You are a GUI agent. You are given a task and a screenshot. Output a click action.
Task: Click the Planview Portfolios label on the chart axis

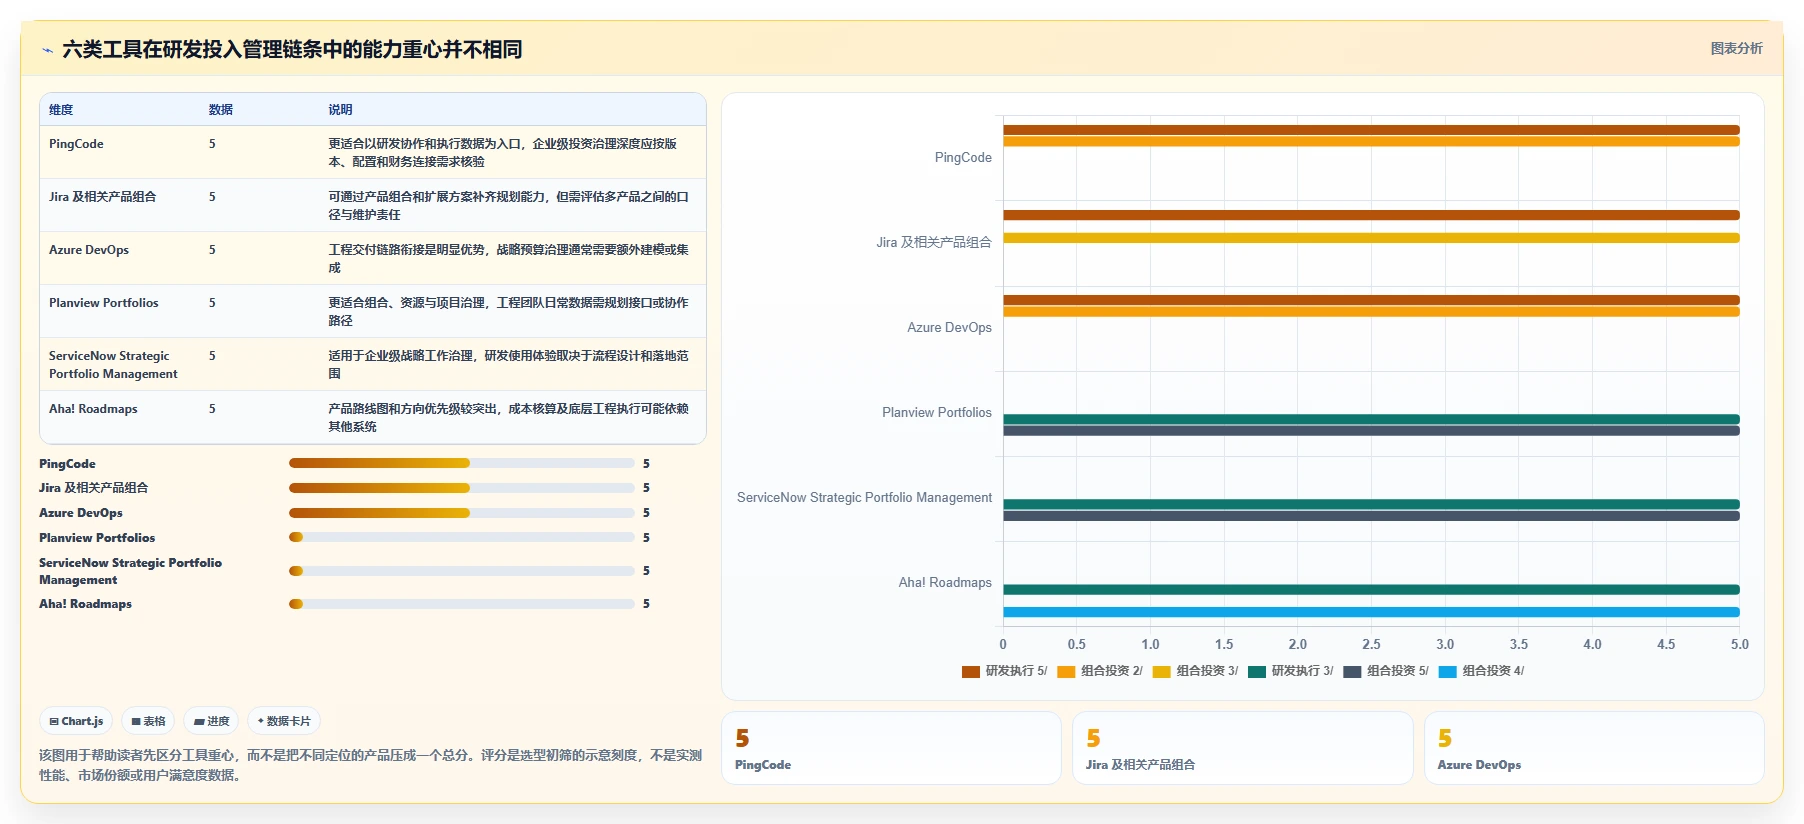tap(937, 413)
